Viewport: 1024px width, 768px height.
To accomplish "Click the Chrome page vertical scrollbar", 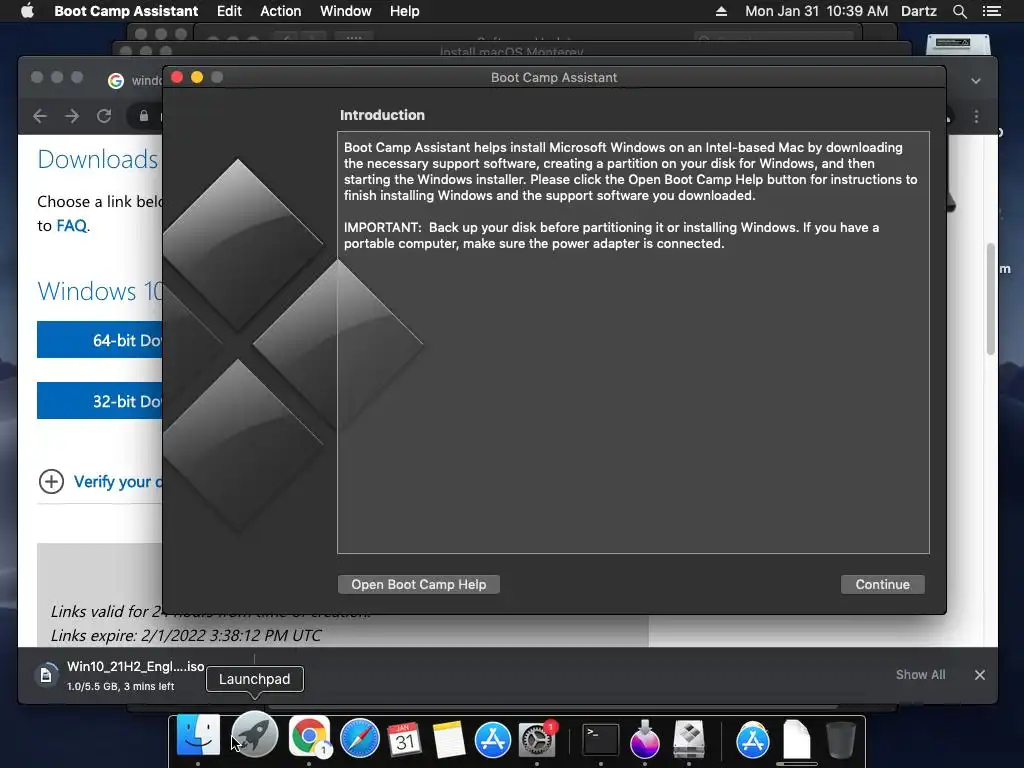I will (x=991, y=299).
